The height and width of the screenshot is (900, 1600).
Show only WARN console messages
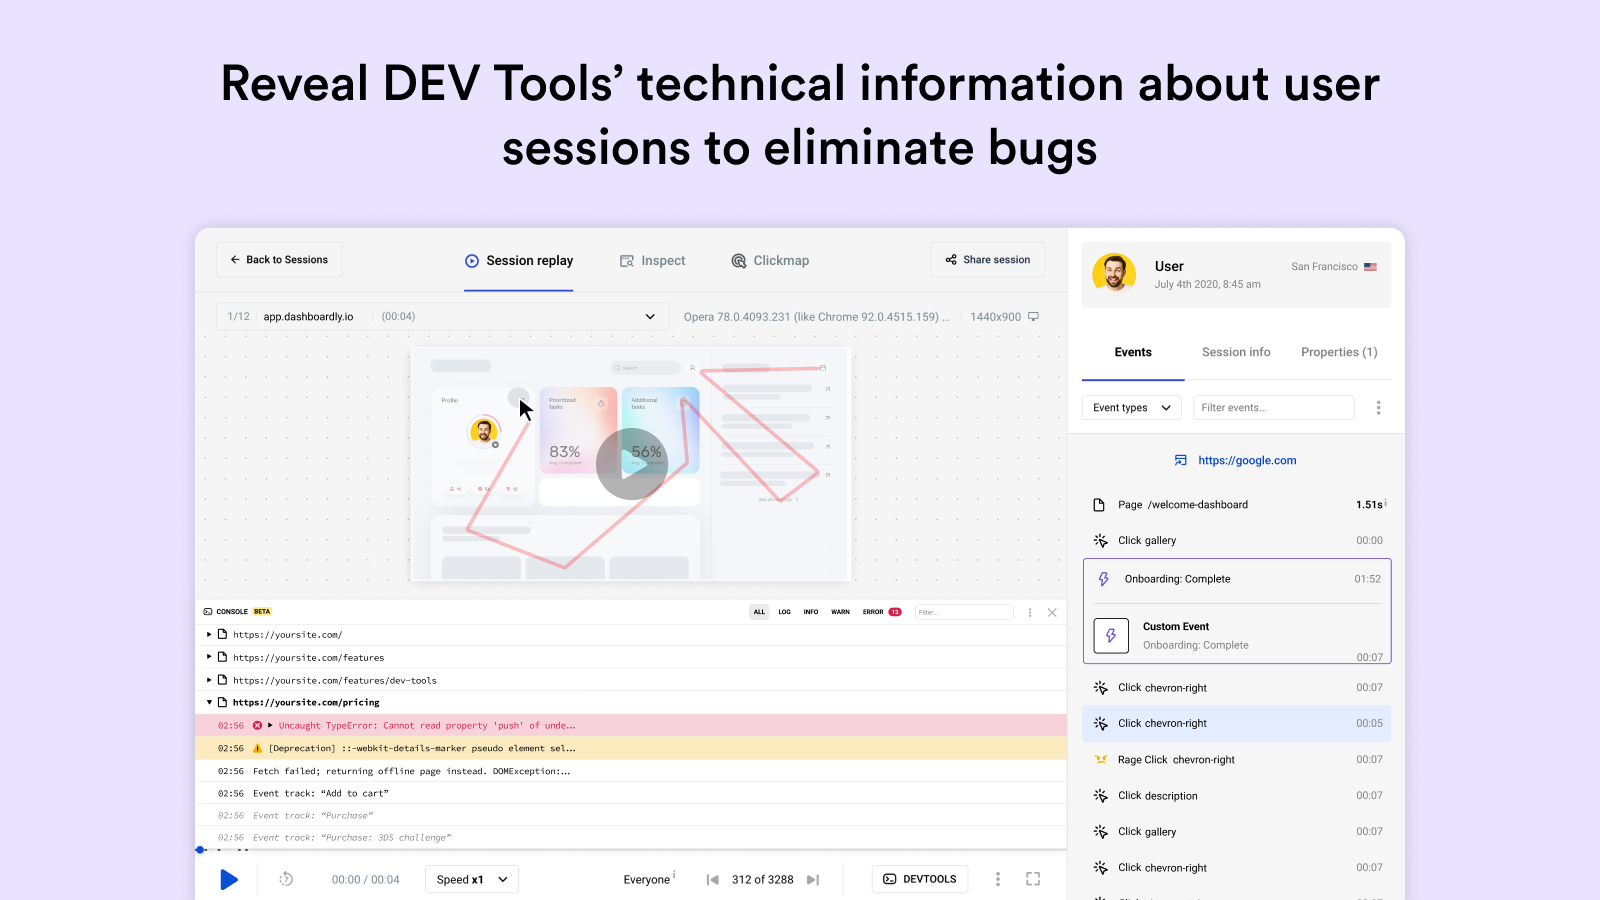tap(839, 611)
